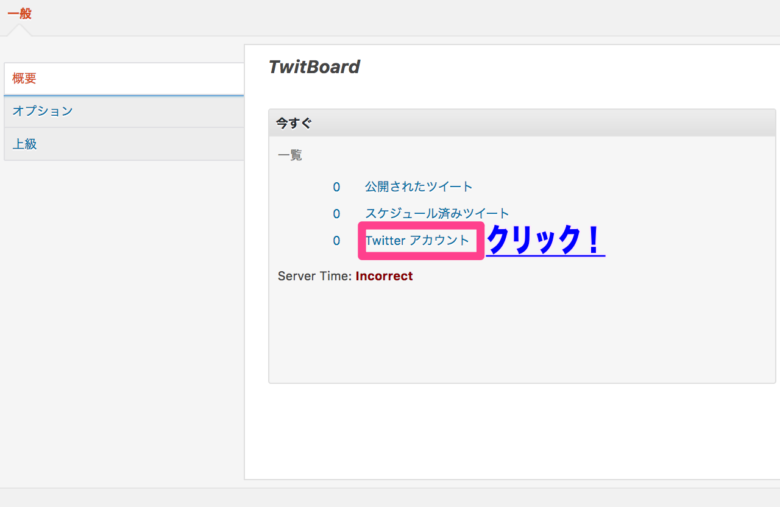The width and height of the screenshot is (780, 507).
Task: Open the 上級 sidebar tab
Action: coord(124,144)
